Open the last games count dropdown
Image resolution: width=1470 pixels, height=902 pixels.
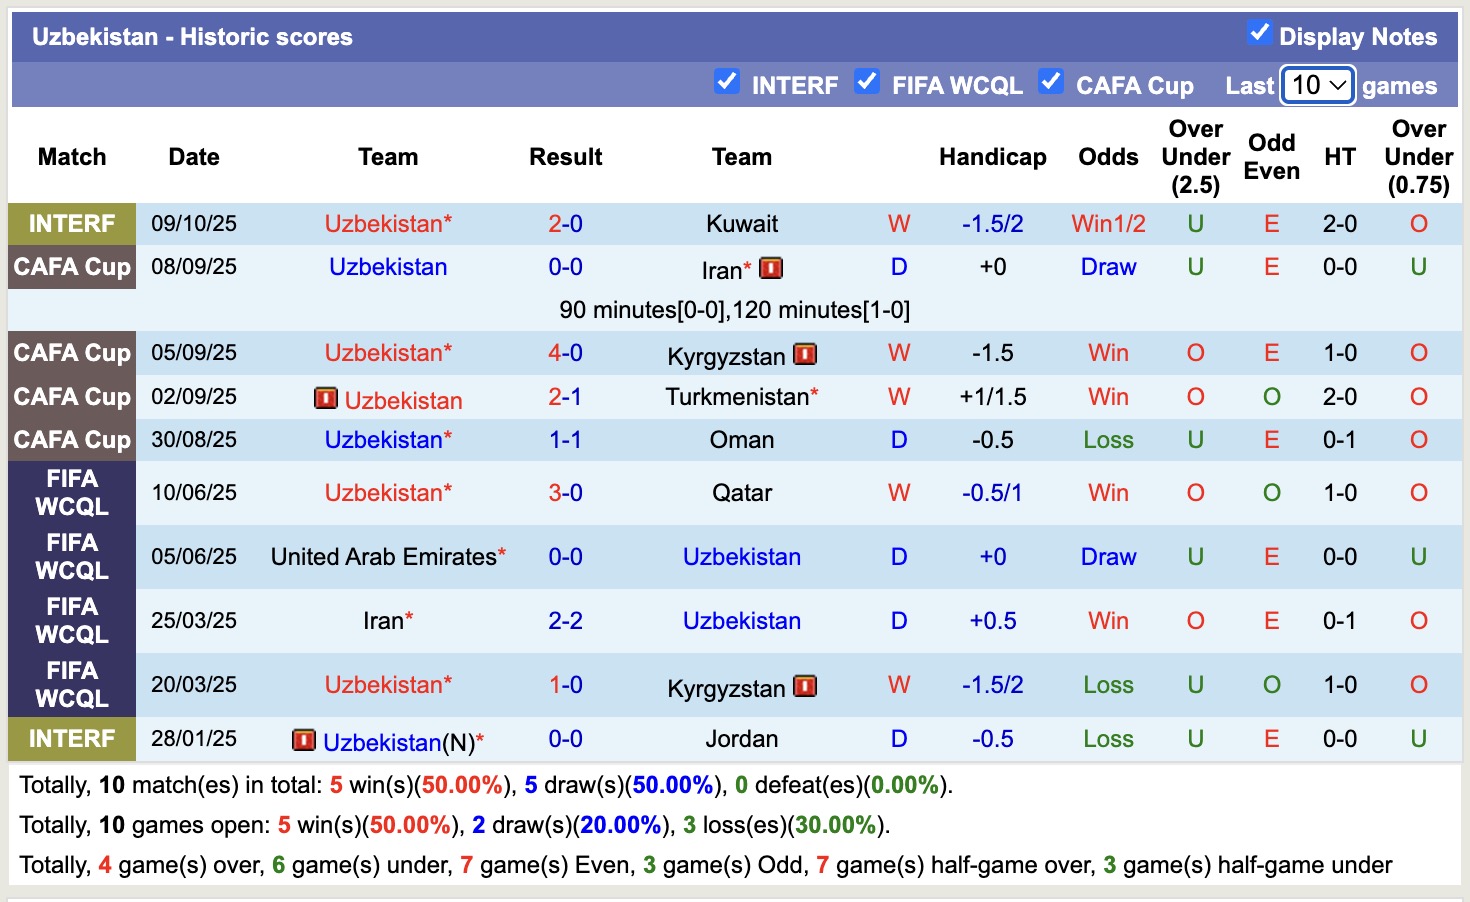coord(1316,85)
